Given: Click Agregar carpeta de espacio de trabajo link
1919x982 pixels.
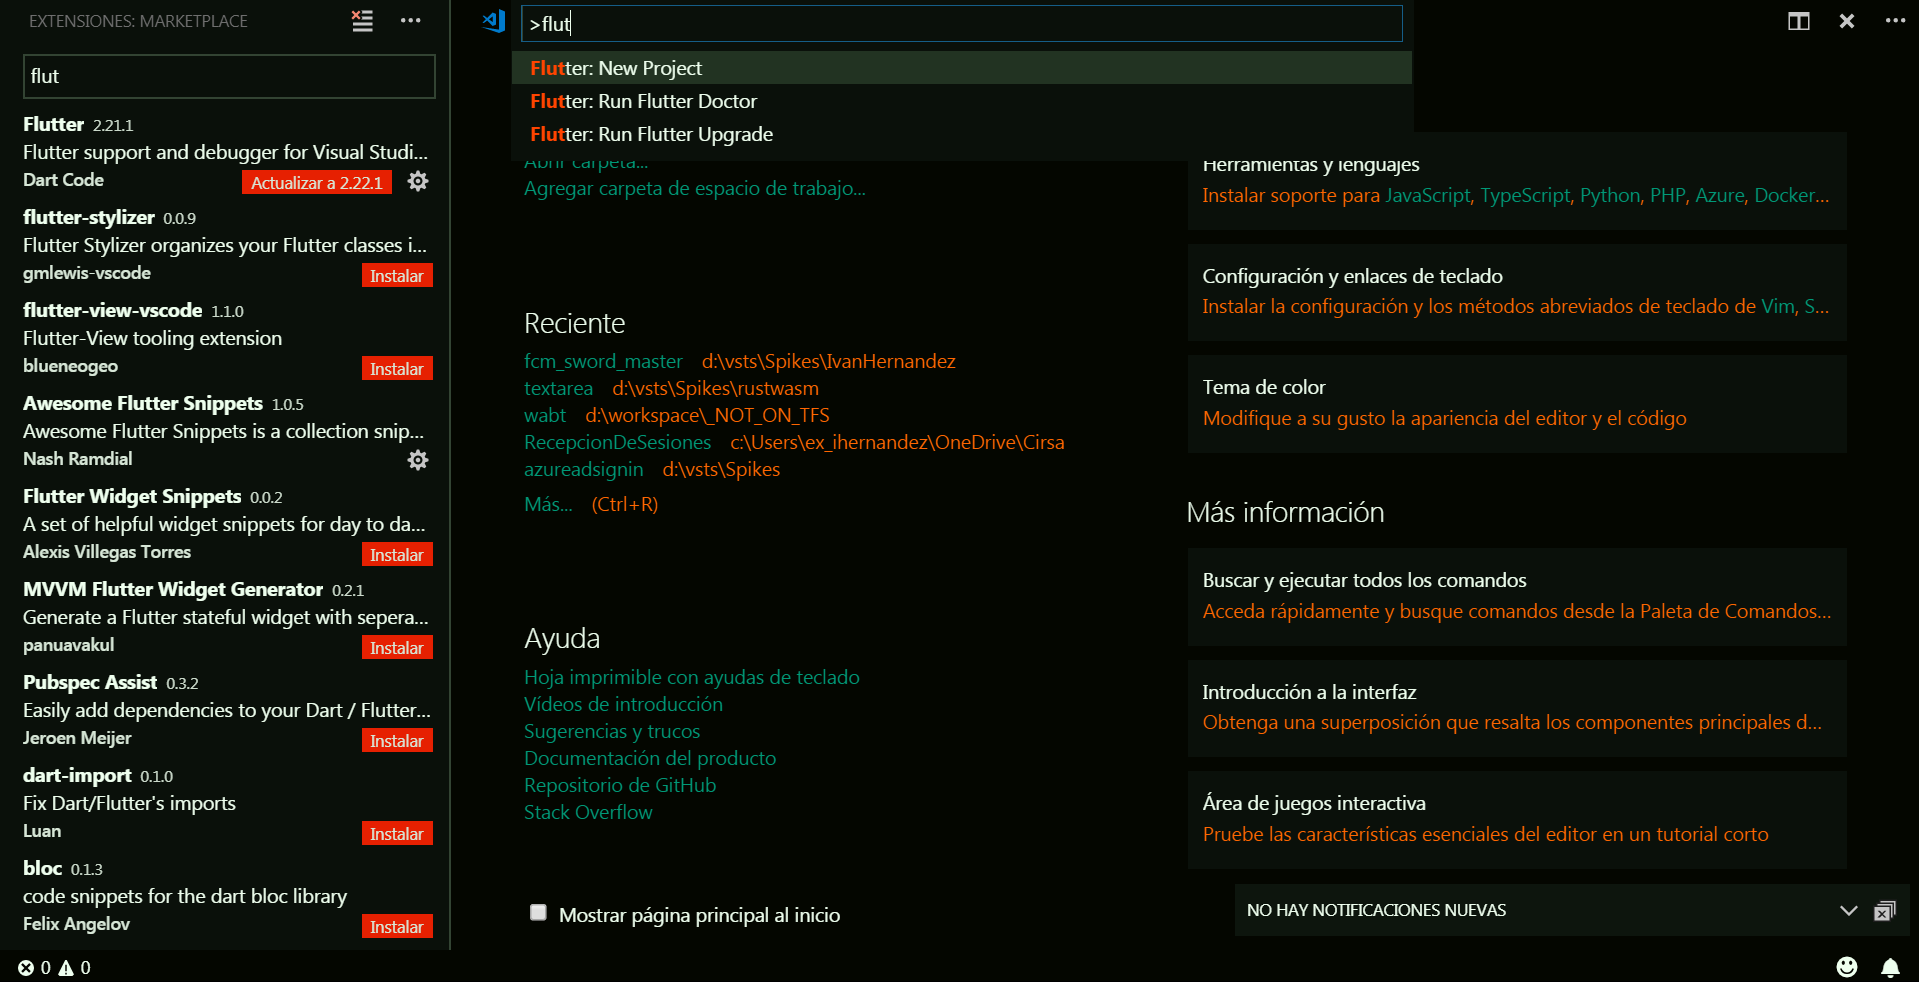Looking at the screenshot, I should (x=695, y=189).
